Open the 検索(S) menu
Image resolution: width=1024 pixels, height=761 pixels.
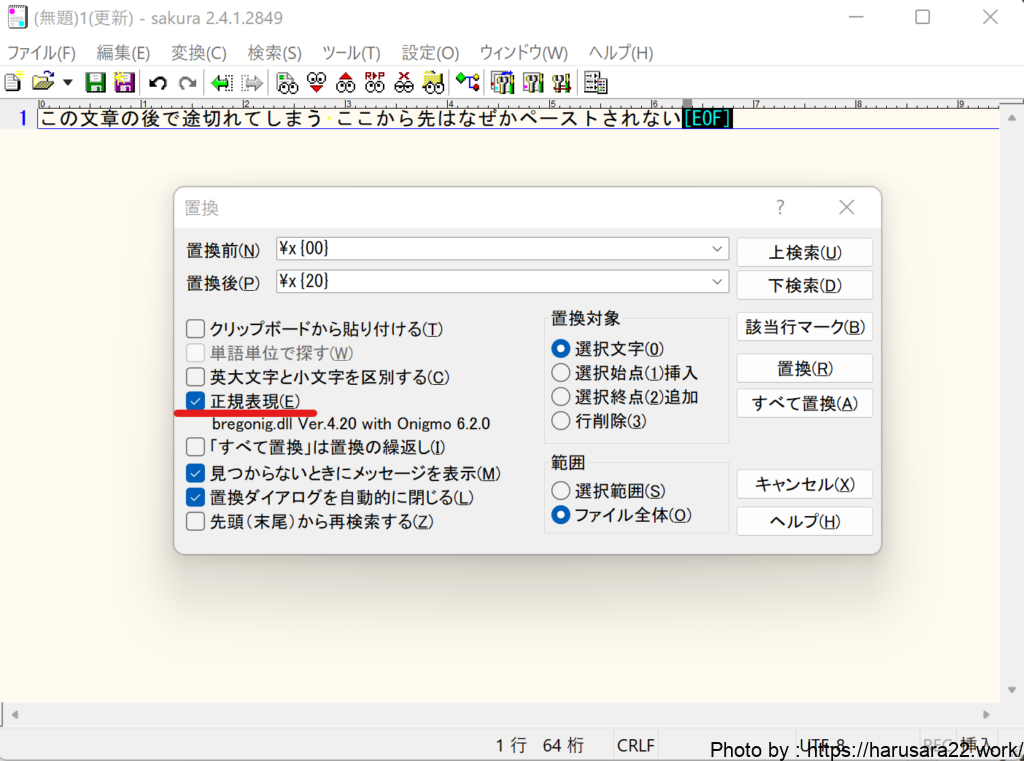[274, 53]
